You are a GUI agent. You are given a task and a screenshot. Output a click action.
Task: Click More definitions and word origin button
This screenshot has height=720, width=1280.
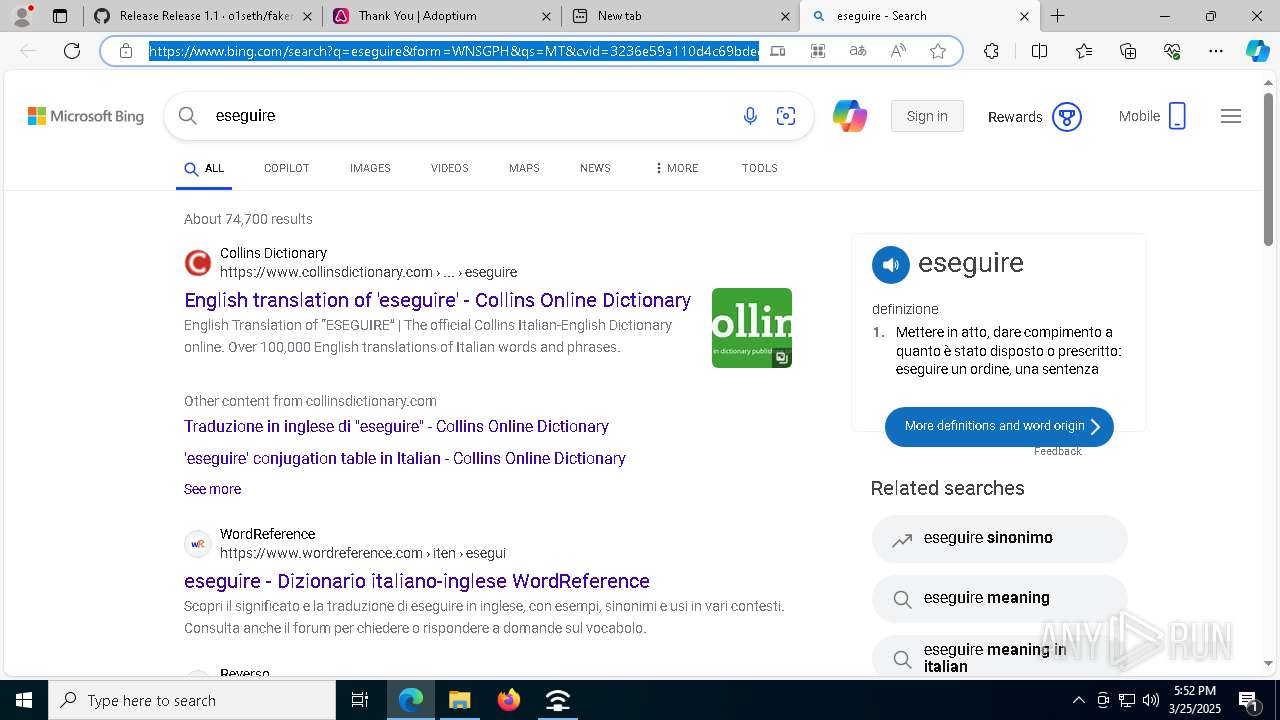999,426
